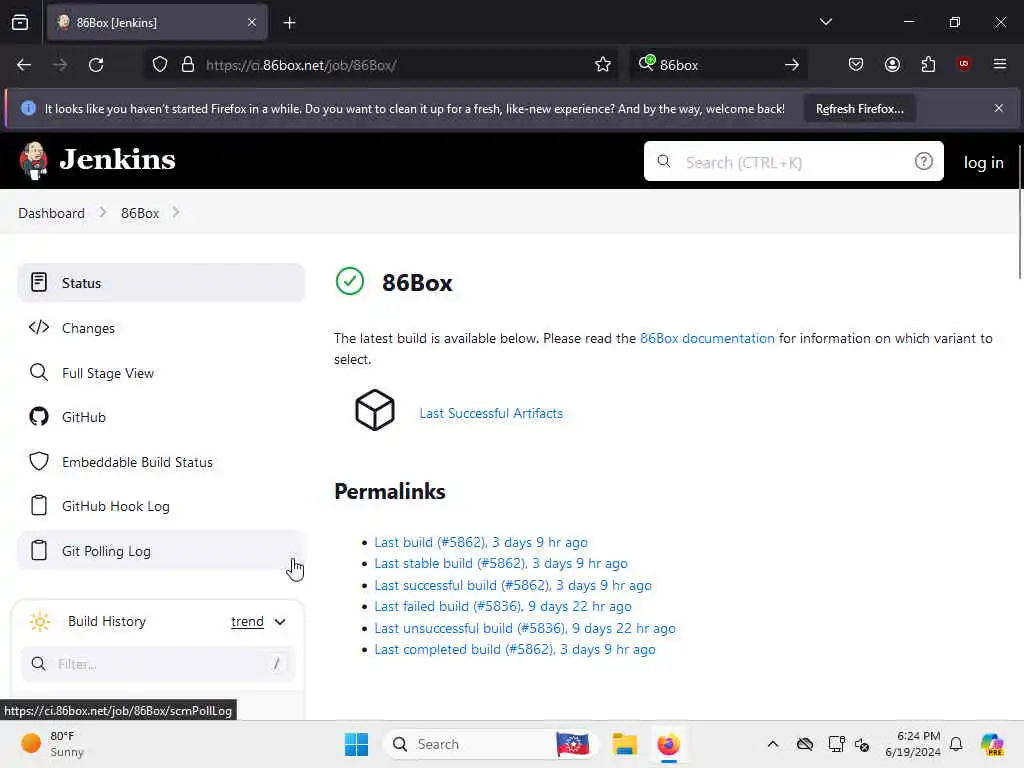Open a new Firefox tab
The image size is (1024, 768).
(x=289, y=23)
